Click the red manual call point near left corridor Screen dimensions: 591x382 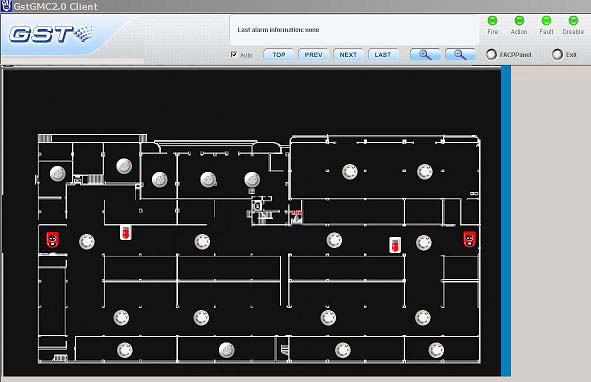126,232
